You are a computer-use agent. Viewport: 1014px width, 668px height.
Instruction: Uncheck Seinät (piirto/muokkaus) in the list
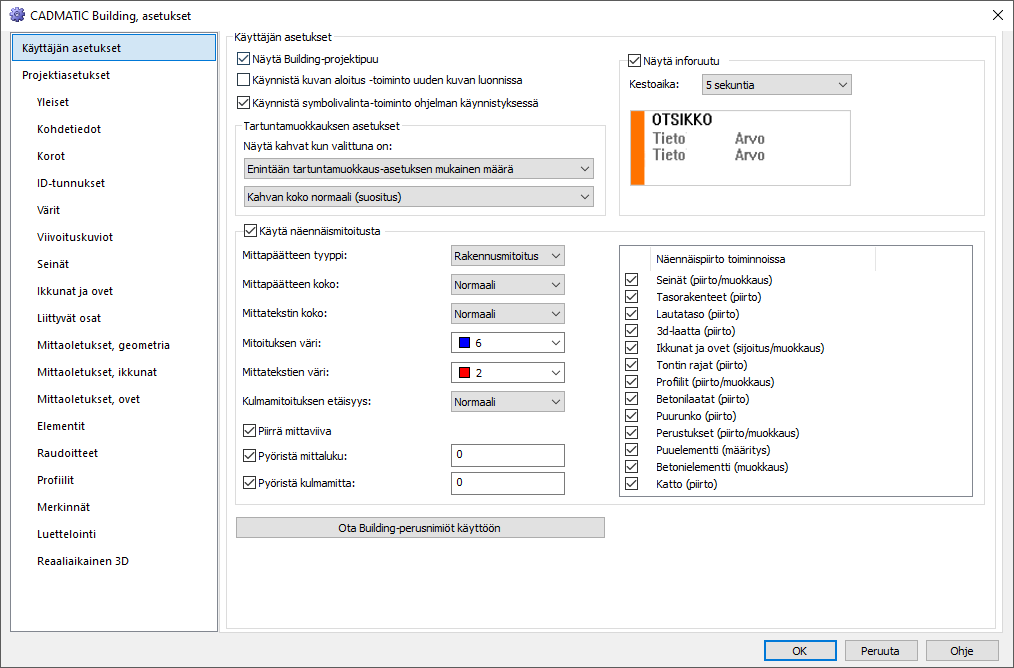pyautogui.click(x=631, y=280)
